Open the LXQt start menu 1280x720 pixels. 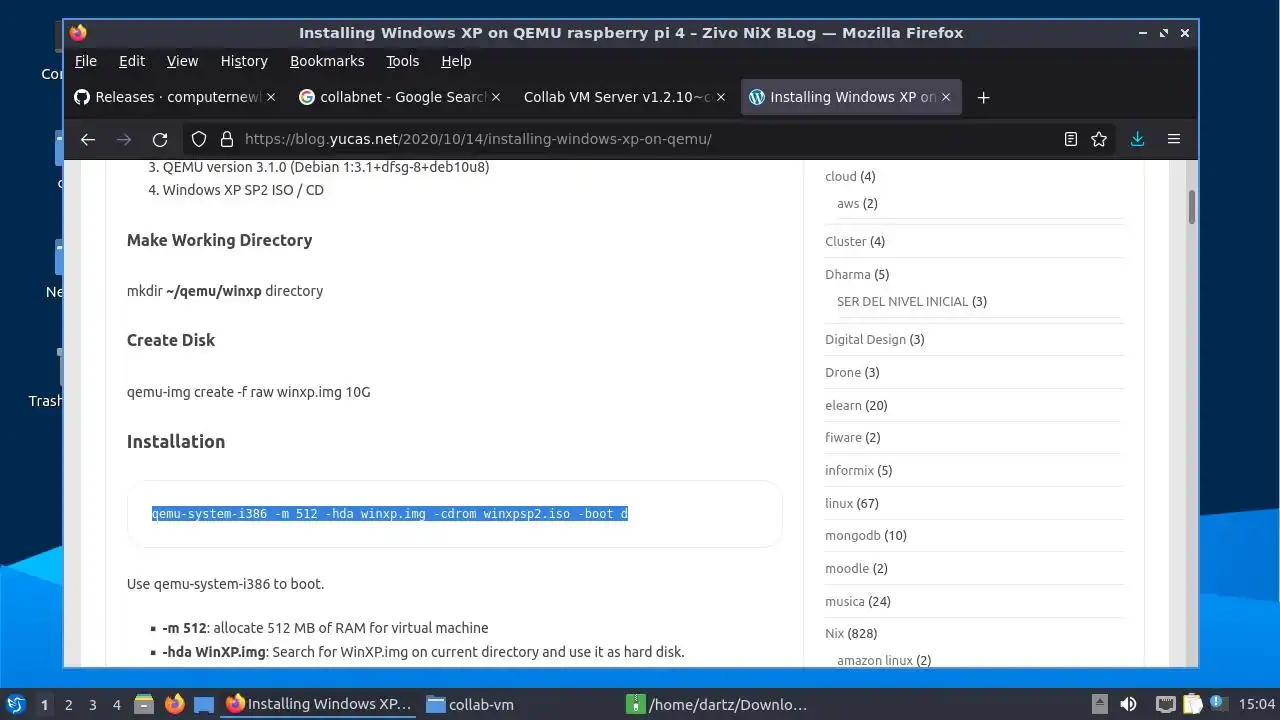click(16, 704)
